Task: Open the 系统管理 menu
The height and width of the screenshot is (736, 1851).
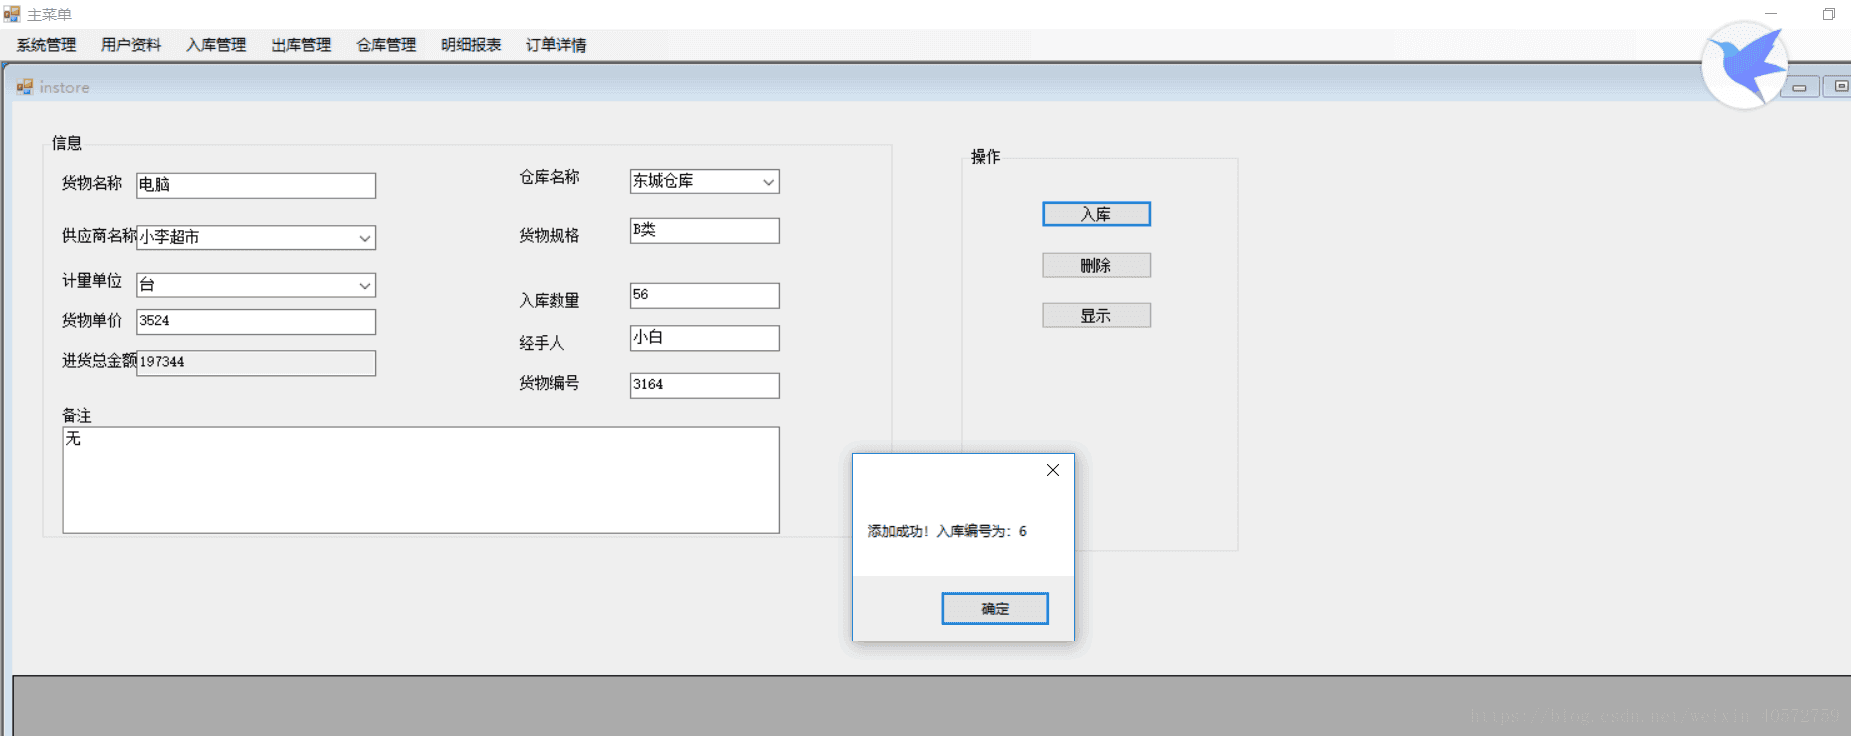Action: pos(46,45)
